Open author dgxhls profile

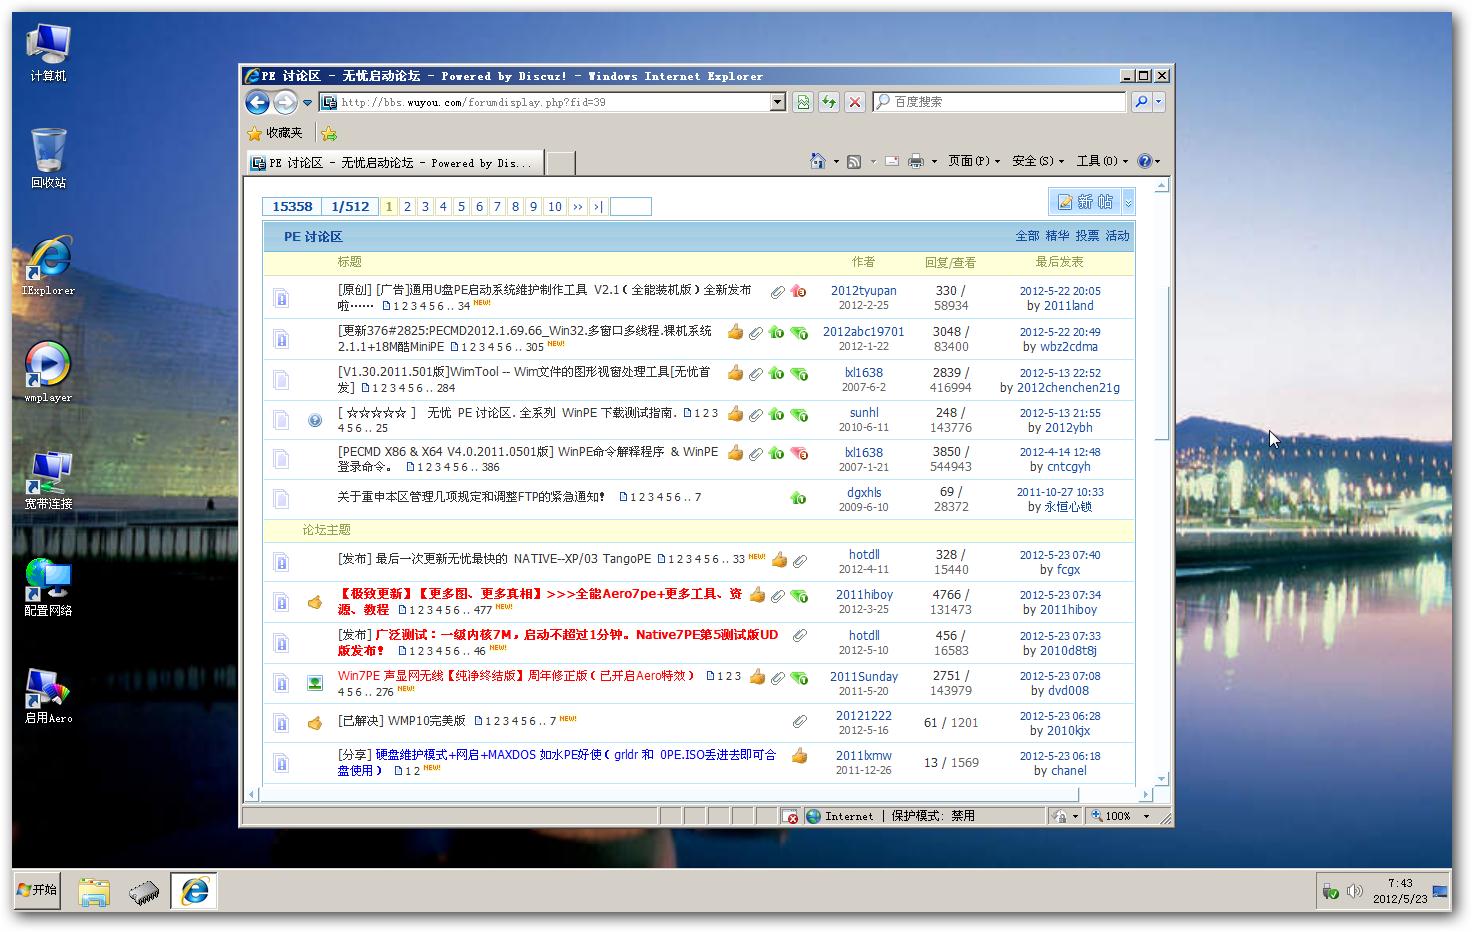[x=864, y=493]
